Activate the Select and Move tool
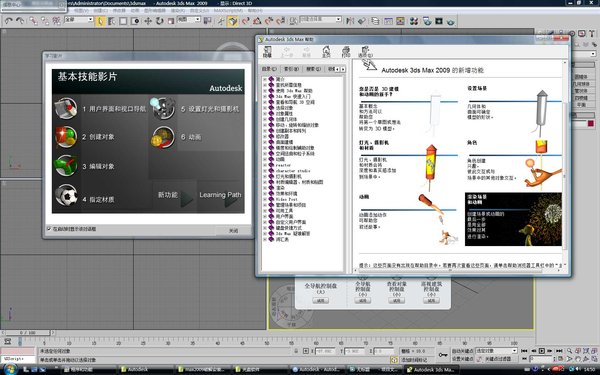The width and height of the screenshot is (600, 375). pos(148,21)
